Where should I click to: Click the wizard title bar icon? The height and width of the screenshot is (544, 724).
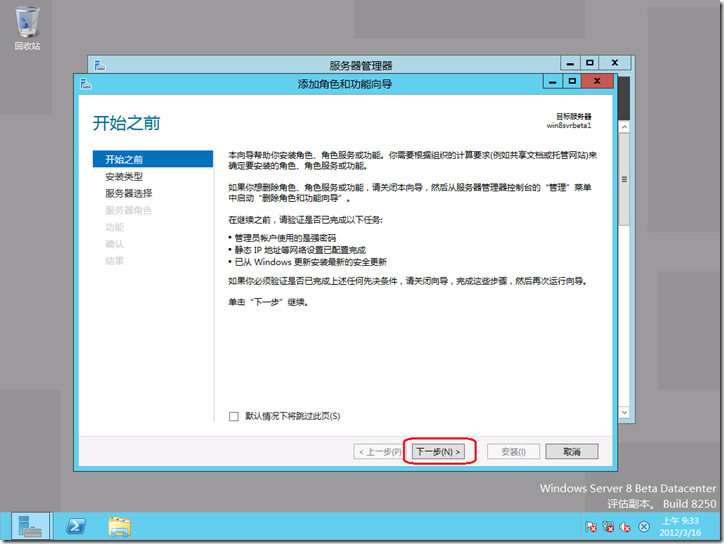coord(86,84)
